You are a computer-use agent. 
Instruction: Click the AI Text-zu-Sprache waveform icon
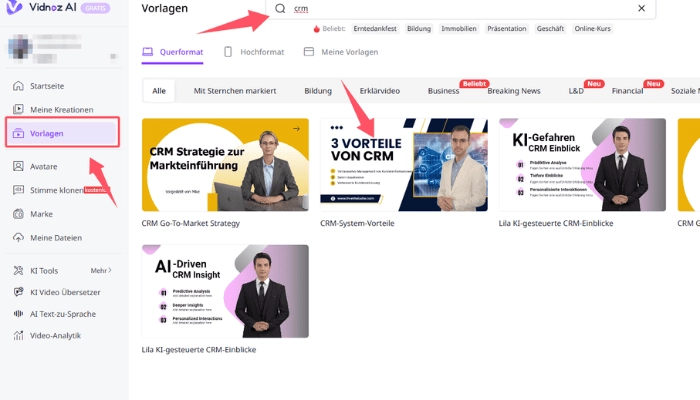(18, 314)
